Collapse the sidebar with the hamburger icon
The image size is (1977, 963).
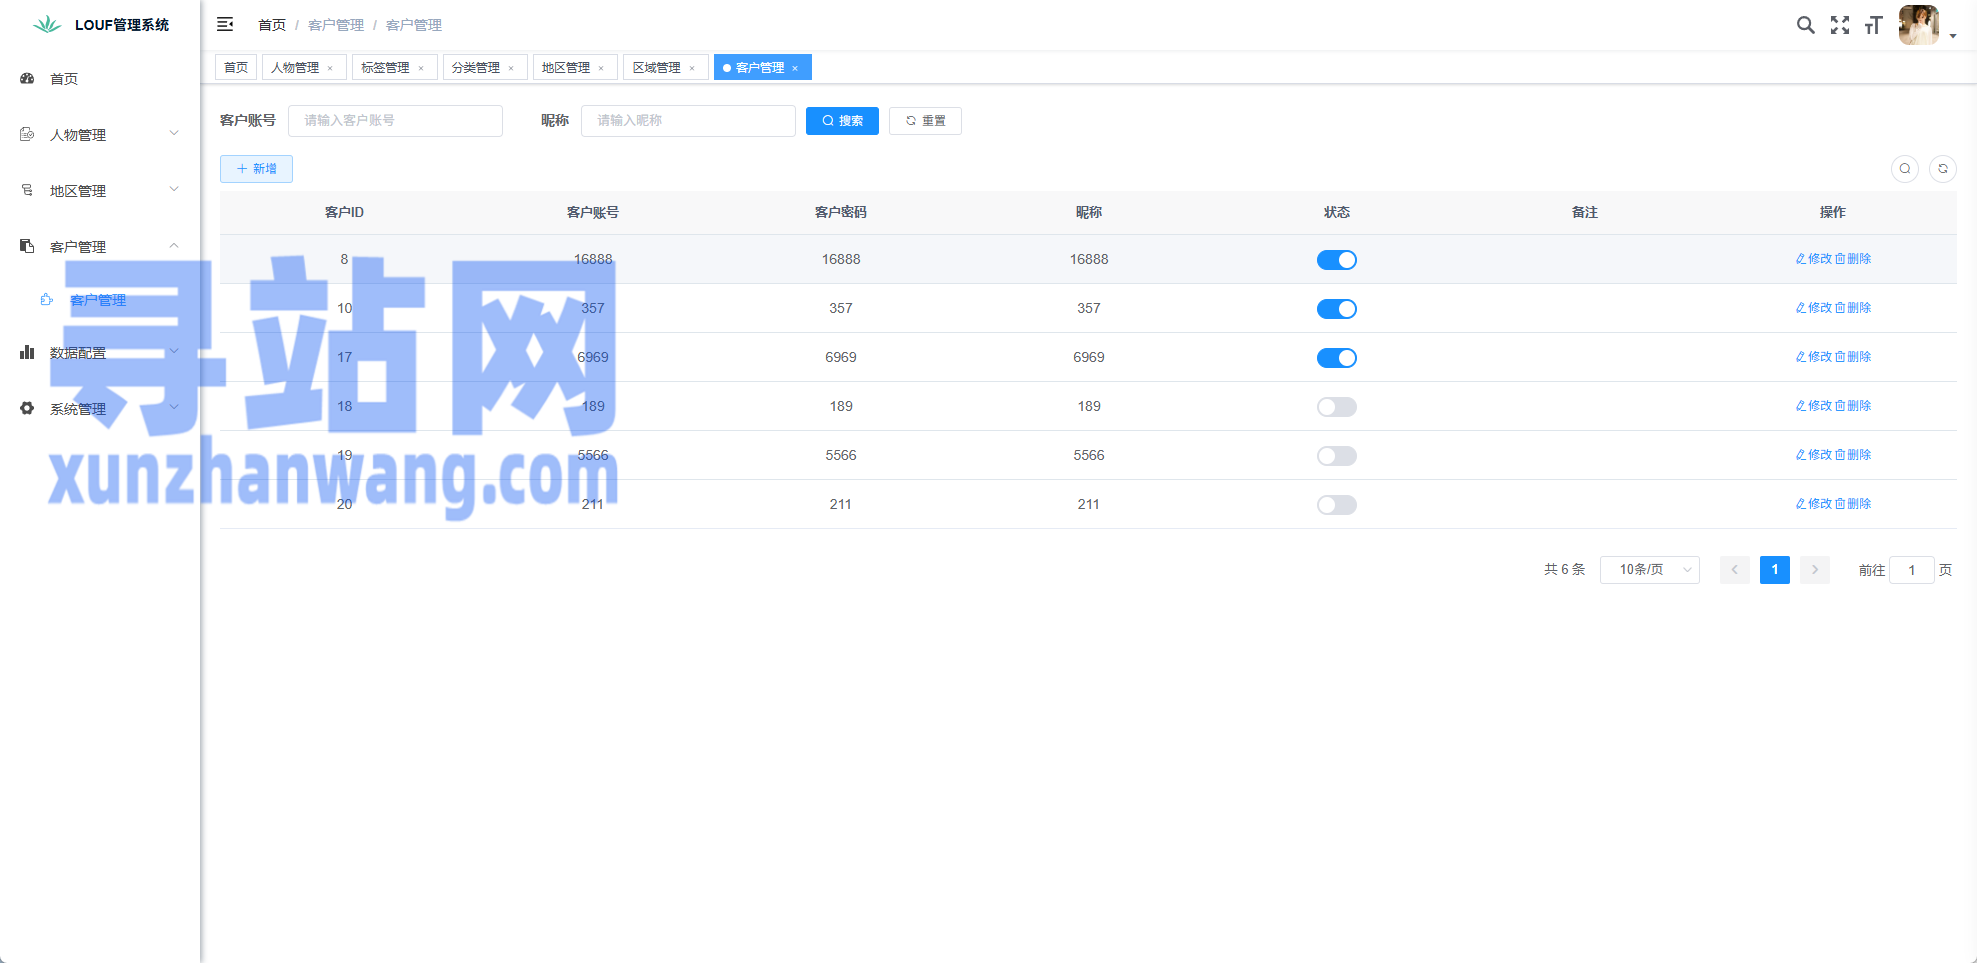coord(225,24)
